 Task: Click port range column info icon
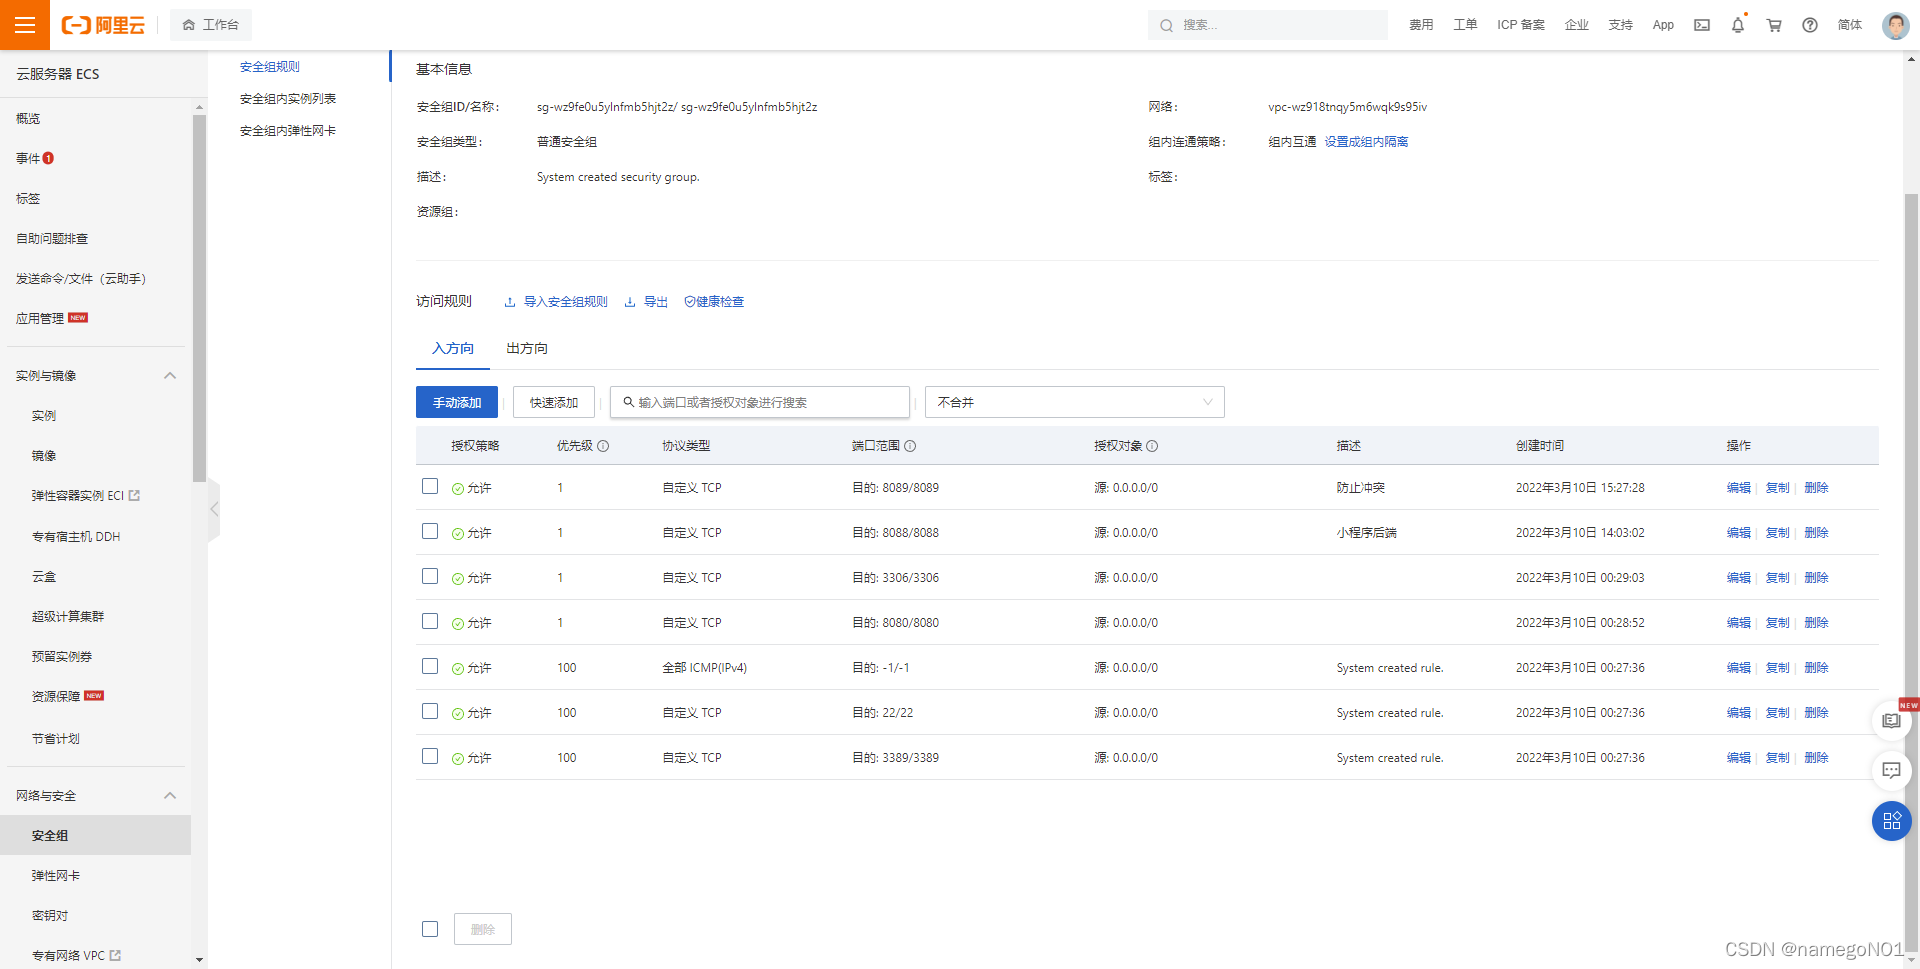pyautogui.click(x=910, y=446)
